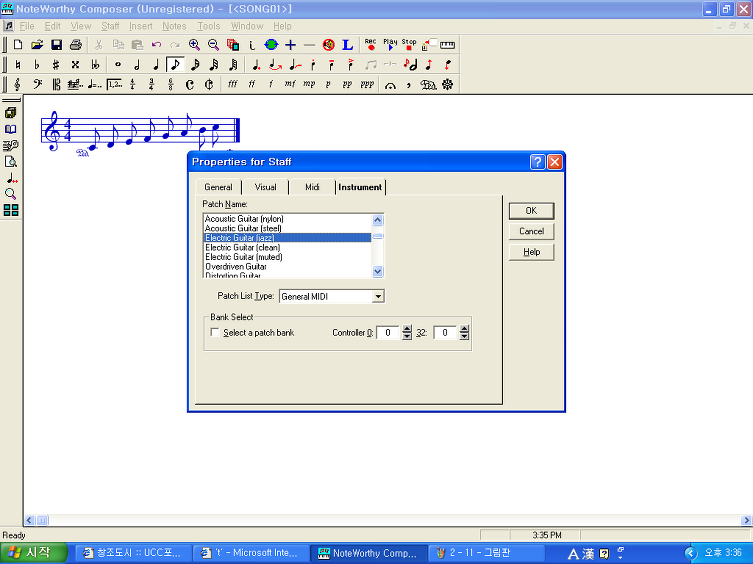Decrease the Controller 0 spinner value

point(407,336)
